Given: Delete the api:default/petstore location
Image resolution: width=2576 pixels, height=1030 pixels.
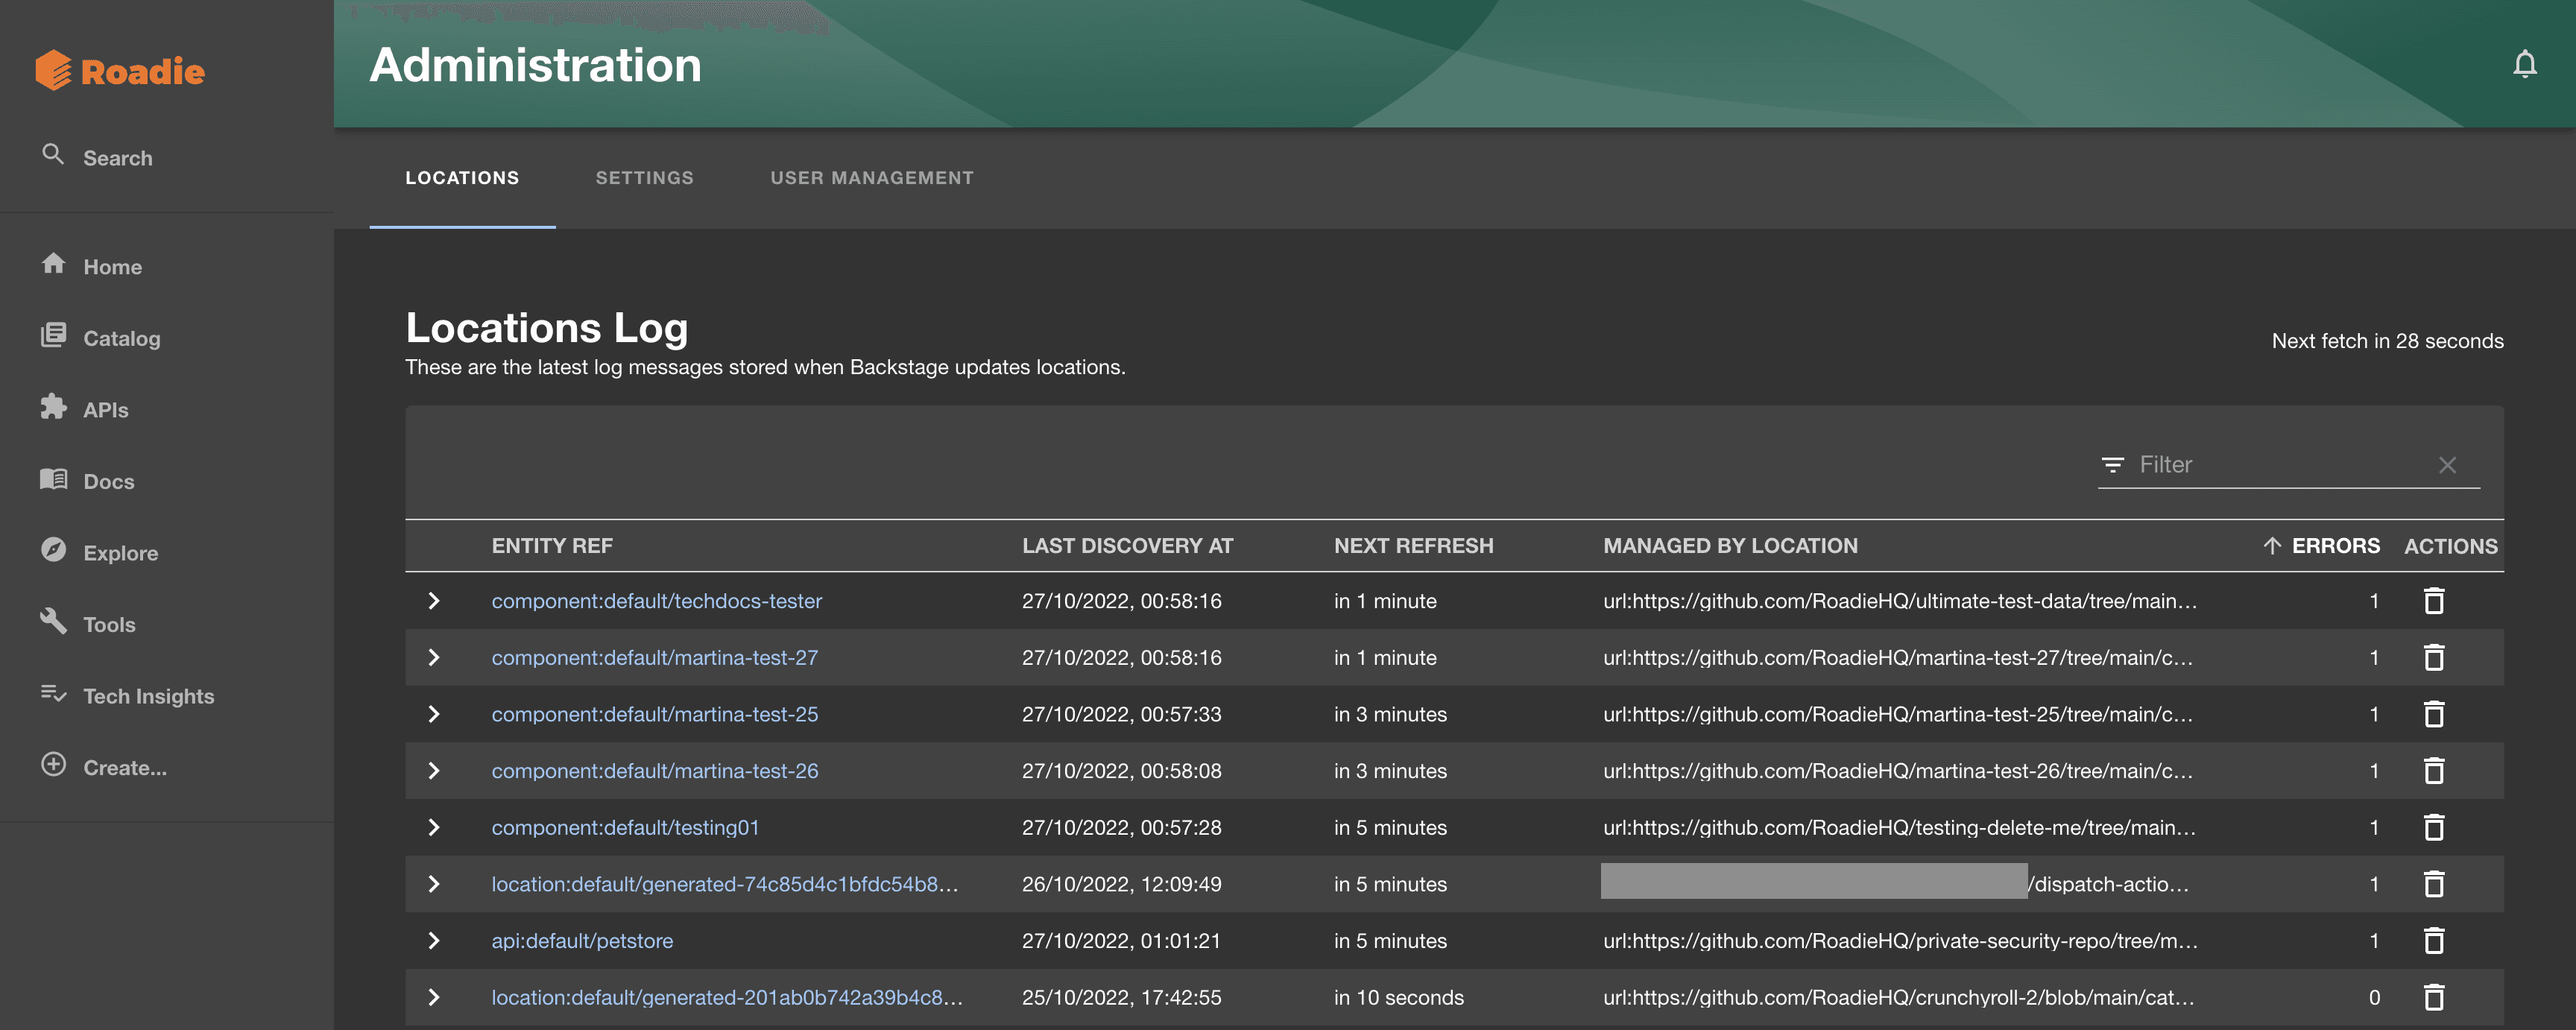Looking at the screenshot, I should (x=2434, y=941).
